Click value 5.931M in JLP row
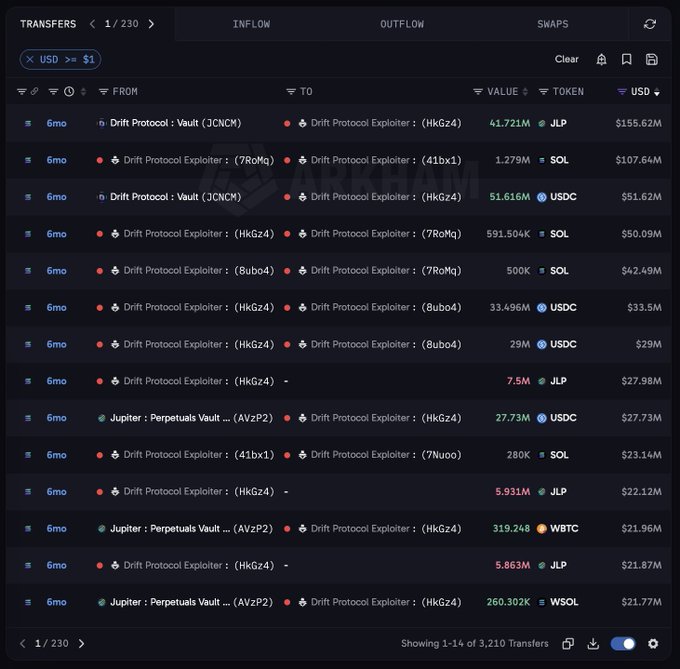Screen dimensions: 680x669 tap(513, 492)
